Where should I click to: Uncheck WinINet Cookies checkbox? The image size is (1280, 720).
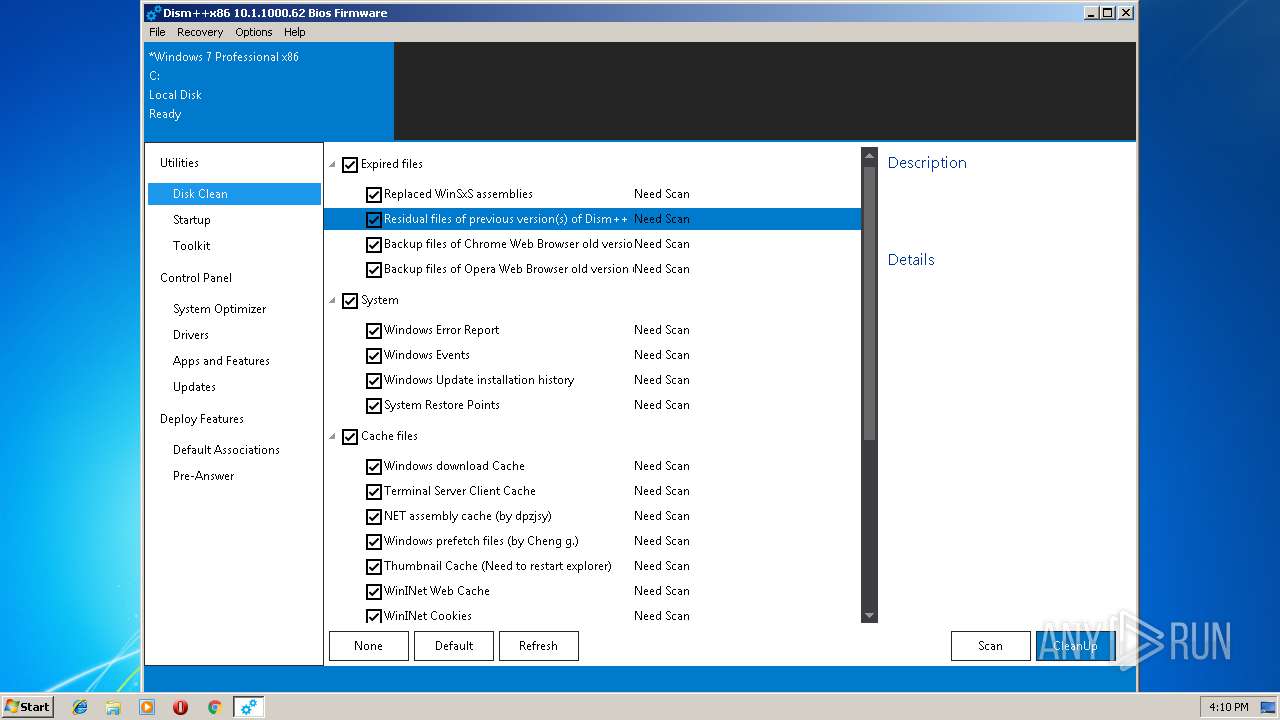(374, 616)
